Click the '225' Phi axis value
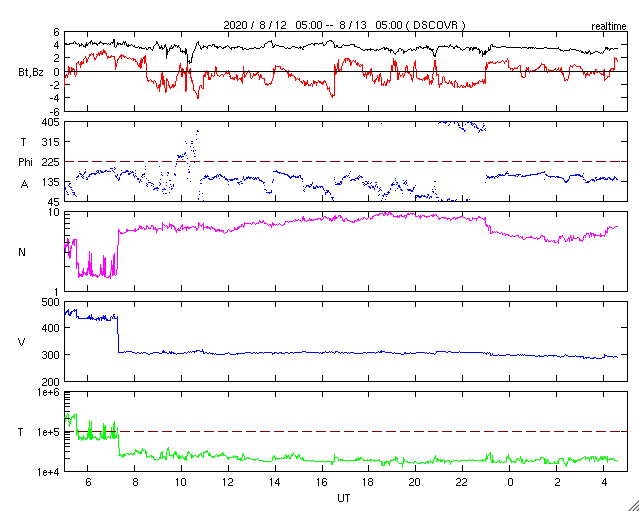 click(x=51, y=162)
